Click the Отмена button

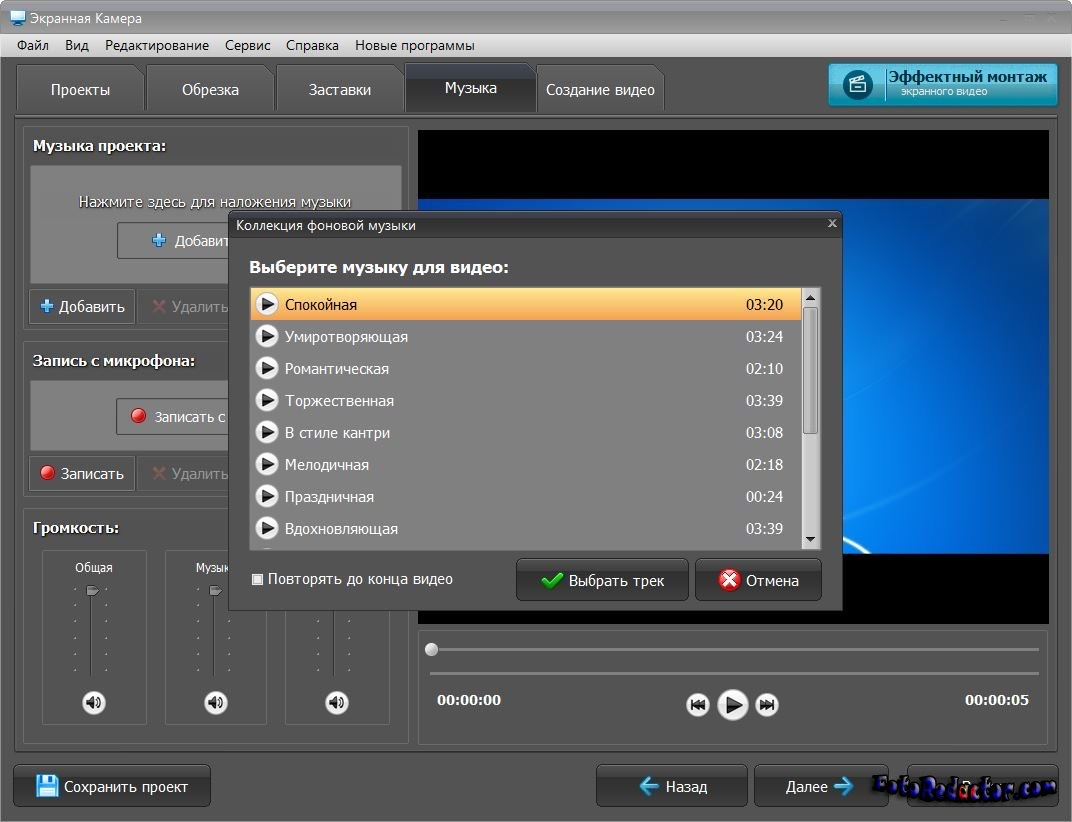(758, 580)
